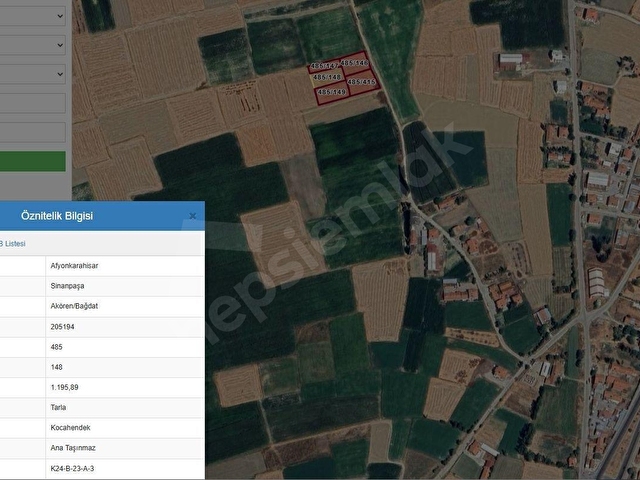640x480 pixels.
Task: Click the K24-B-23-A-3 sheet value
Action: (72, 469)
